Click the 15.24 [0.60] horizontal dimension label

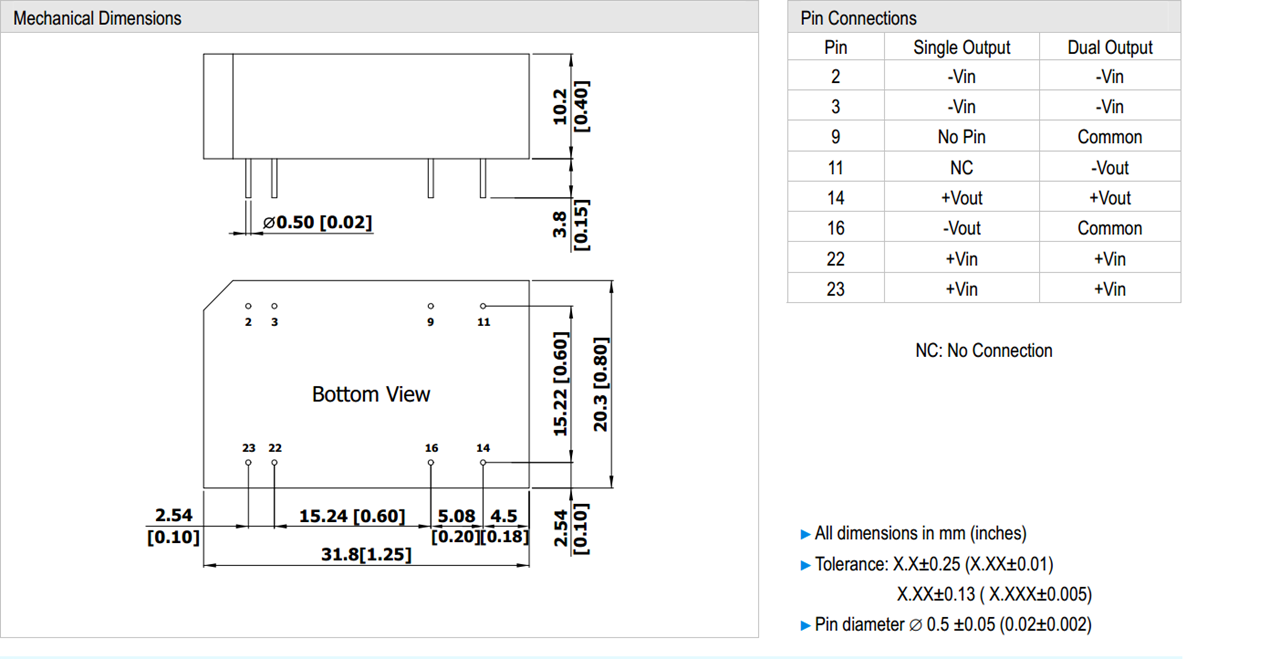(352, 516)
